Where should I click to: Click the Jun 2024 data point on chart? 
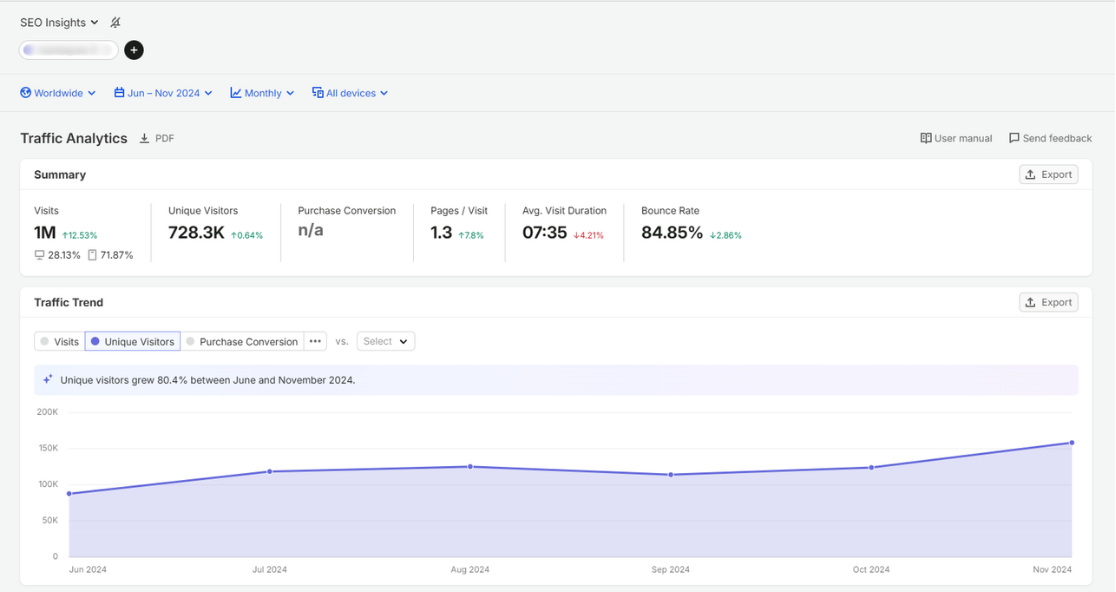point(69,494)
